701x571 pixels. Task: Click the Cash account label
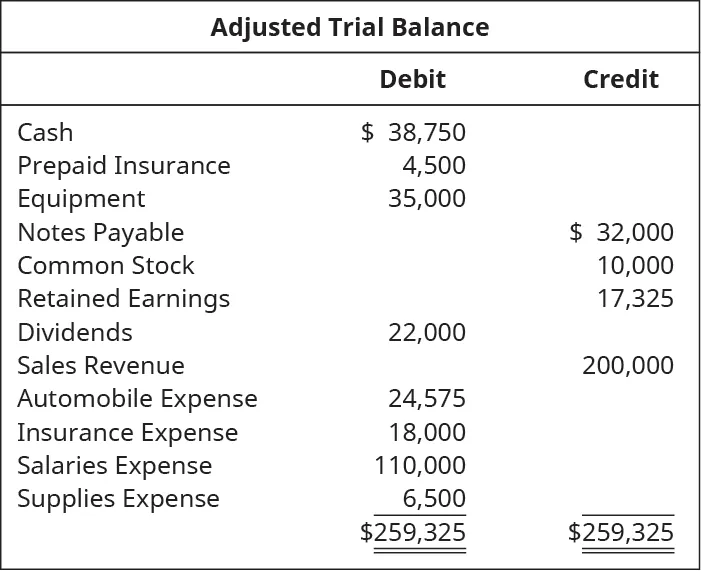[x=46, y=133]
